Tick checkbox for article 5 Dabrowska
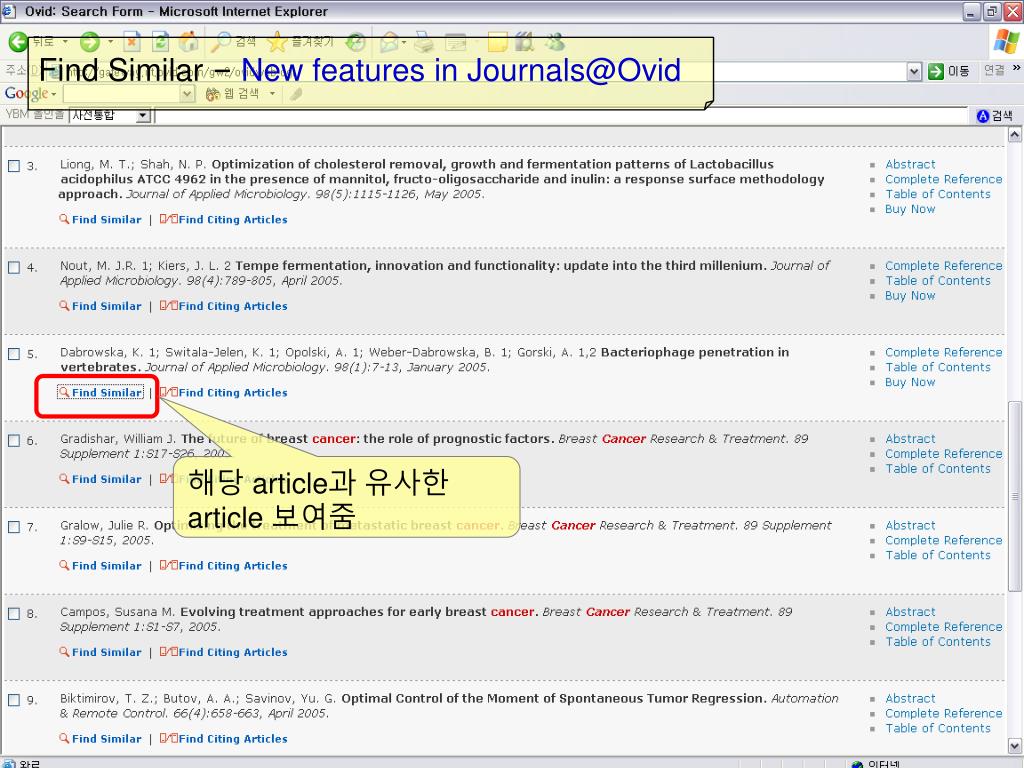 click(x=14, y=354)
